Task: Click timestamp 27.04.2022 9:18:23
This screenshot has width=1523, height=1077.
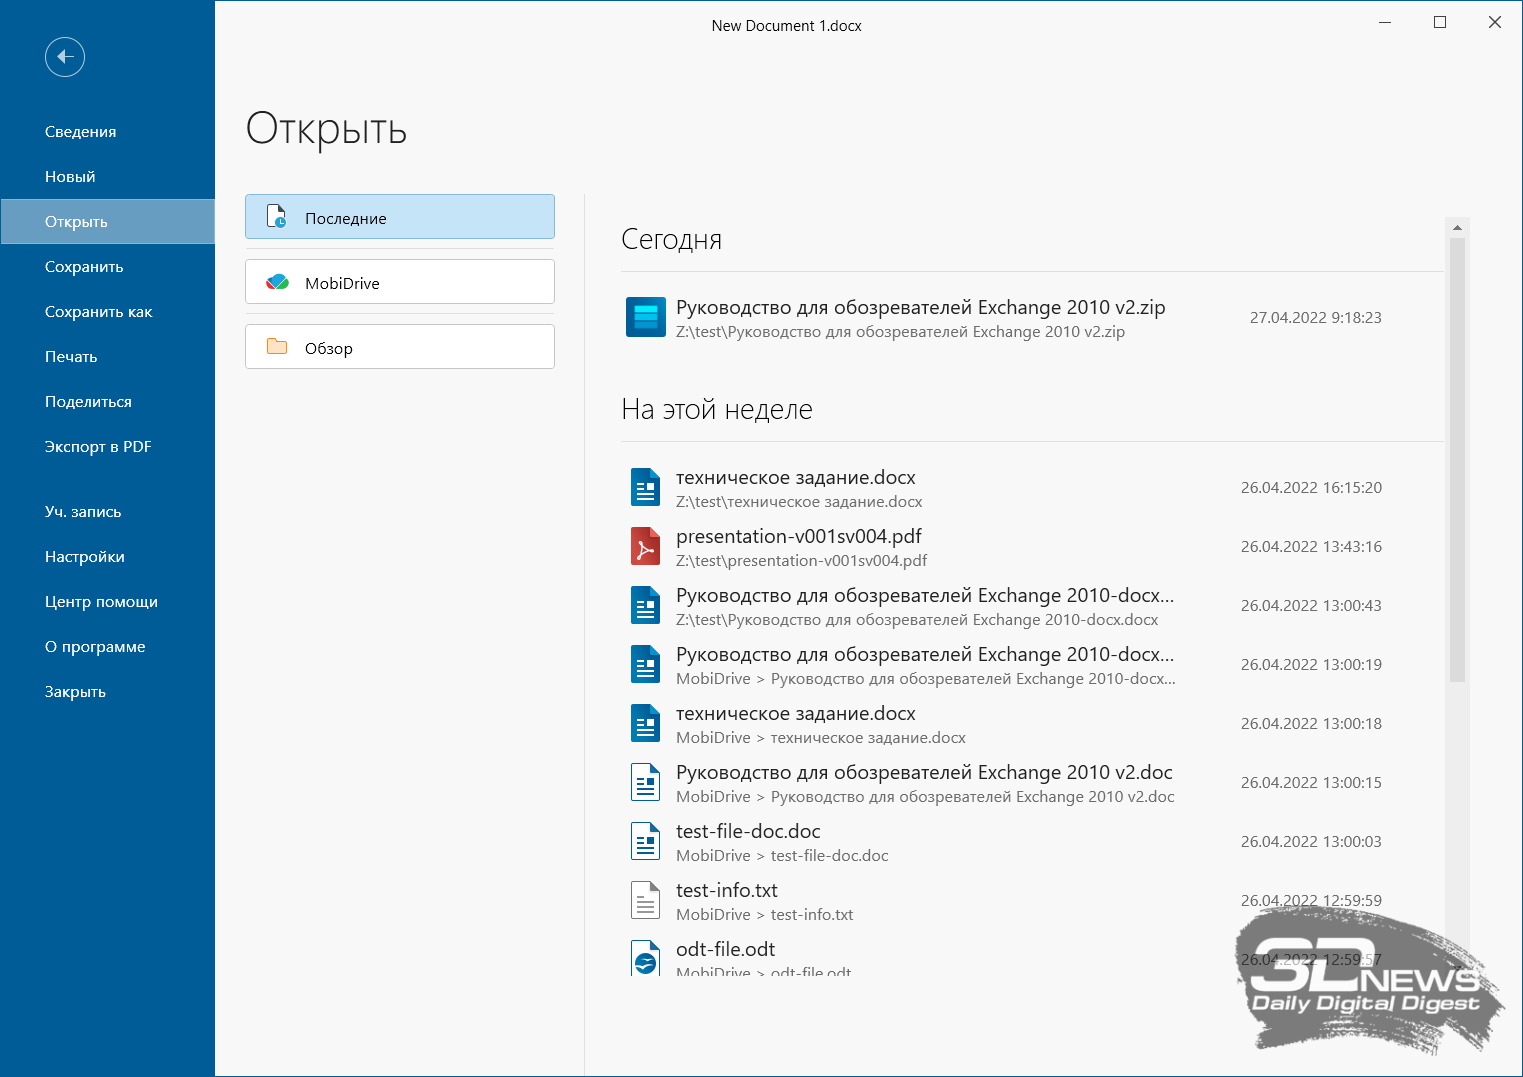Action: (1315, 317)
